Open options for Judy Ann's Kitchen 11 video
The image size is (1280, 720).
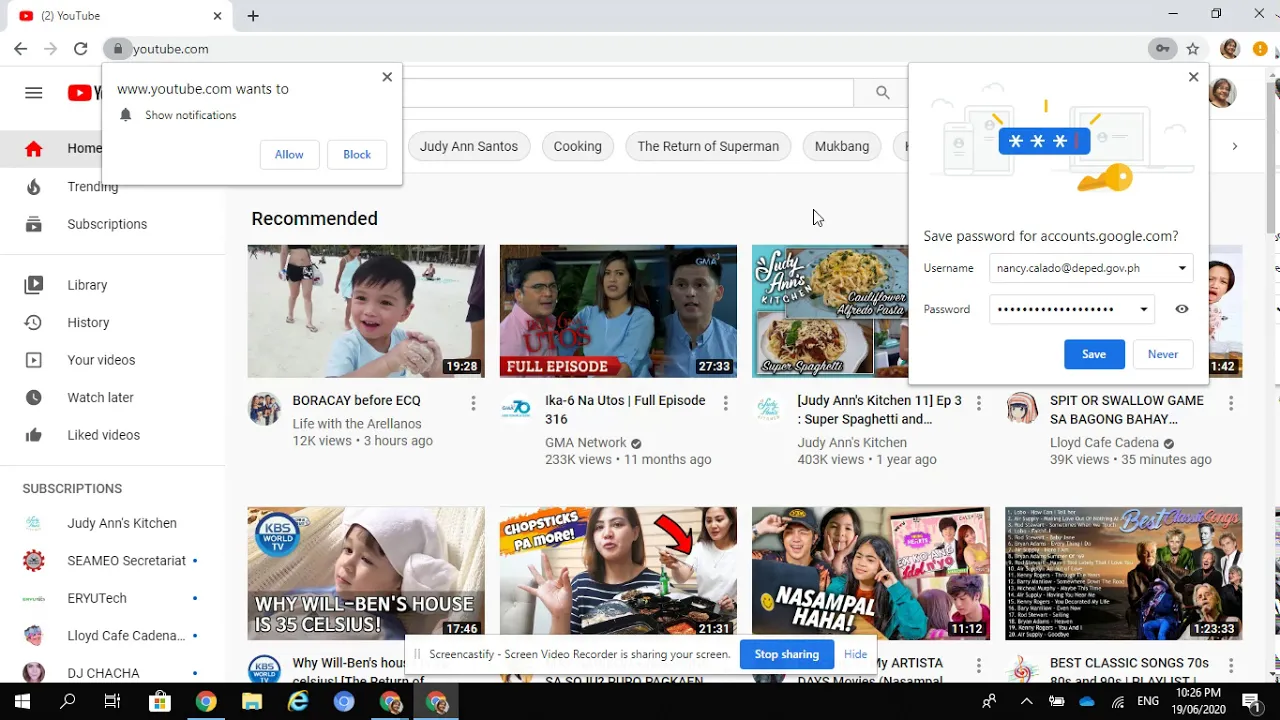coord(978,403)
